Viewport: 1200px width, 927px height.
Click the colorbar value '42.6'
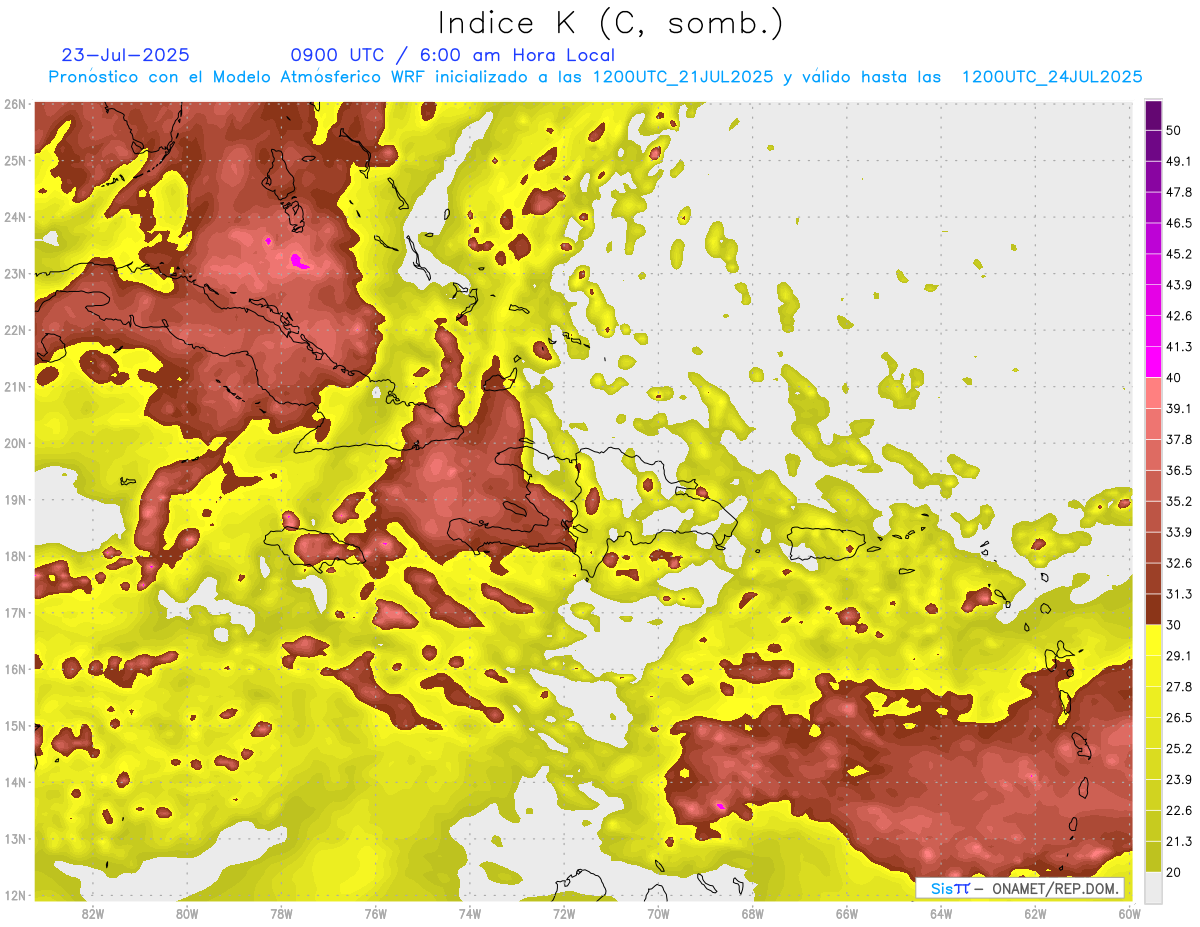tap(1178, 316)
